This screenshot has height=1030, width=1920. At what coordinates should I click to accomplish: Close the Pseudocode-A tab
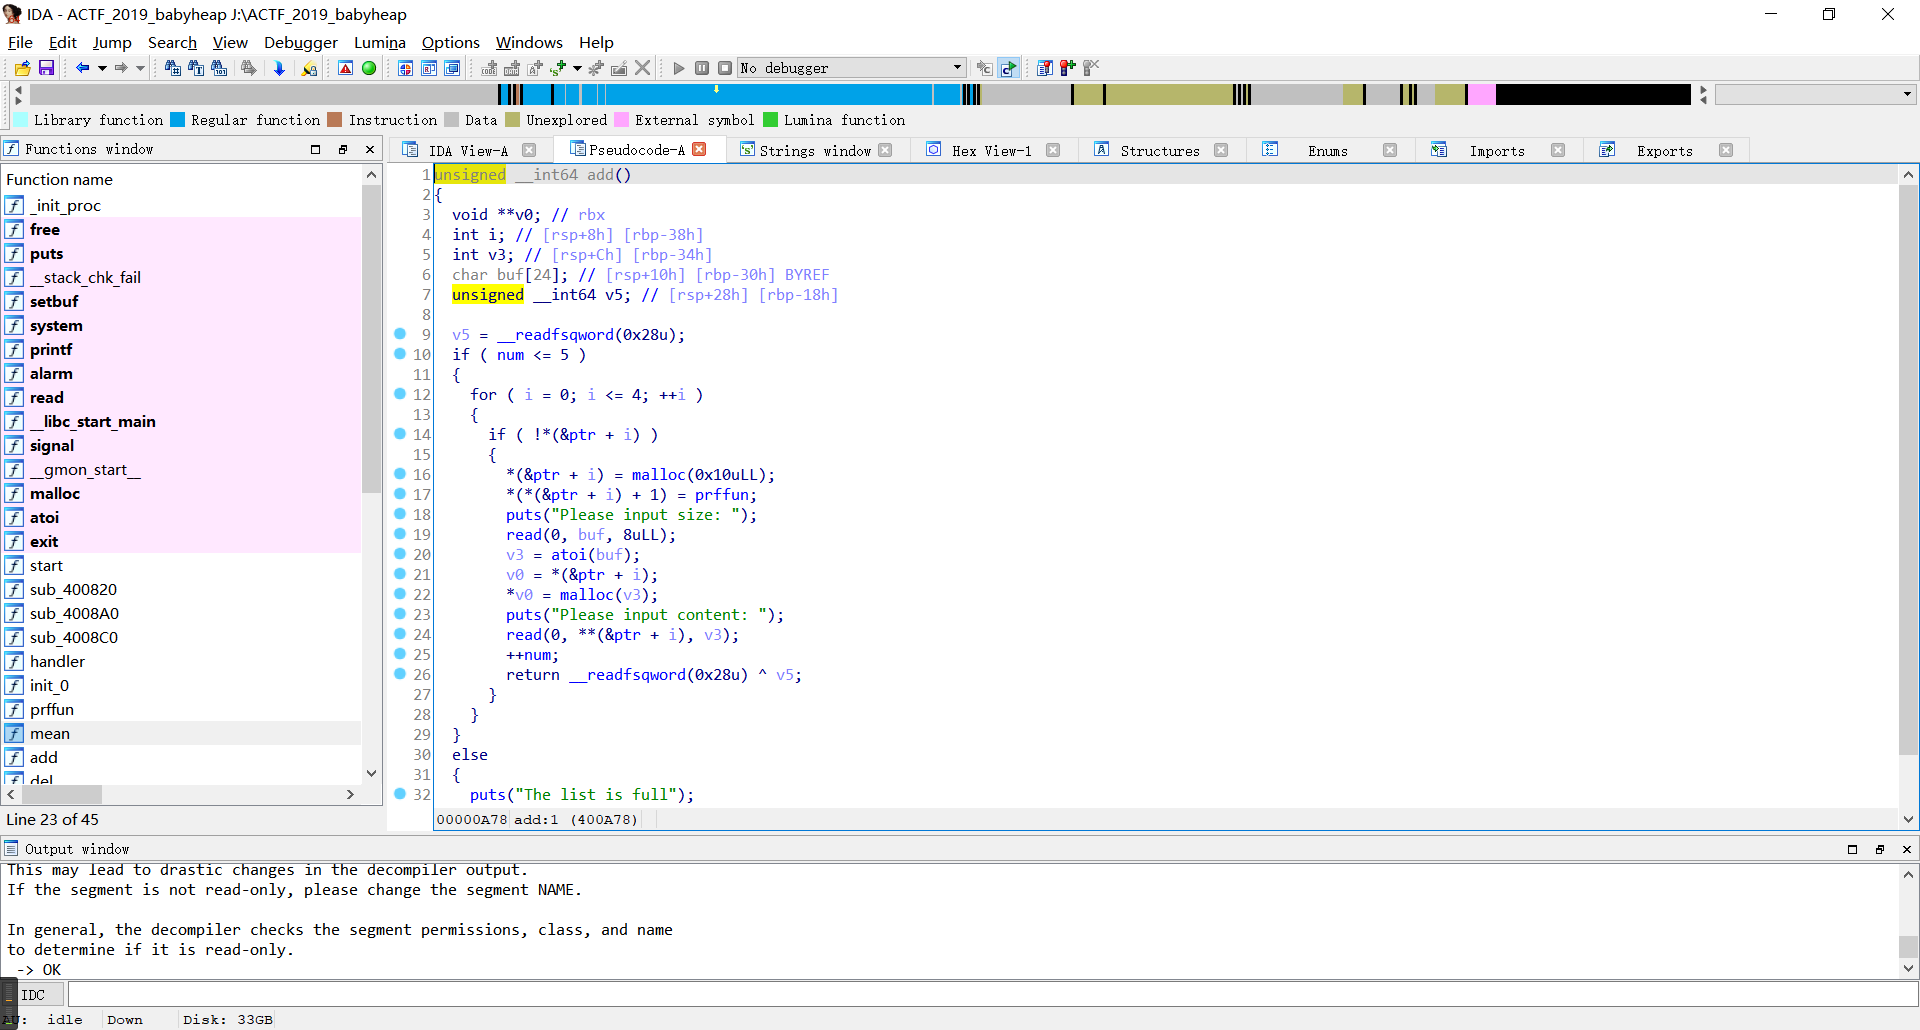pos(700,149)
